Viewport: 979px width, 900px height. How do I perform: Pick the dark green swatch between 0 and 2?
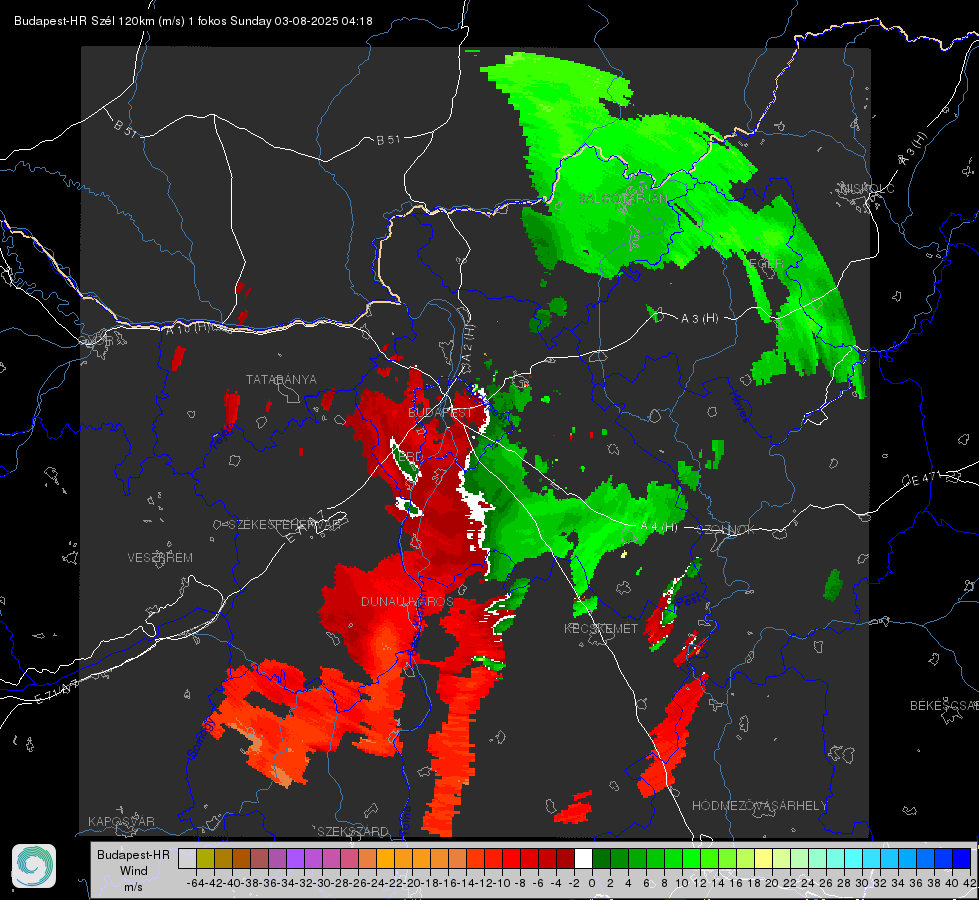(601, 859)
